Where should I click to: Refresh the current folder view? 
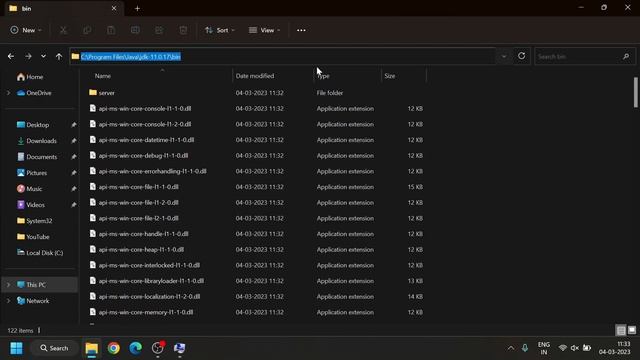click(522, 56)
